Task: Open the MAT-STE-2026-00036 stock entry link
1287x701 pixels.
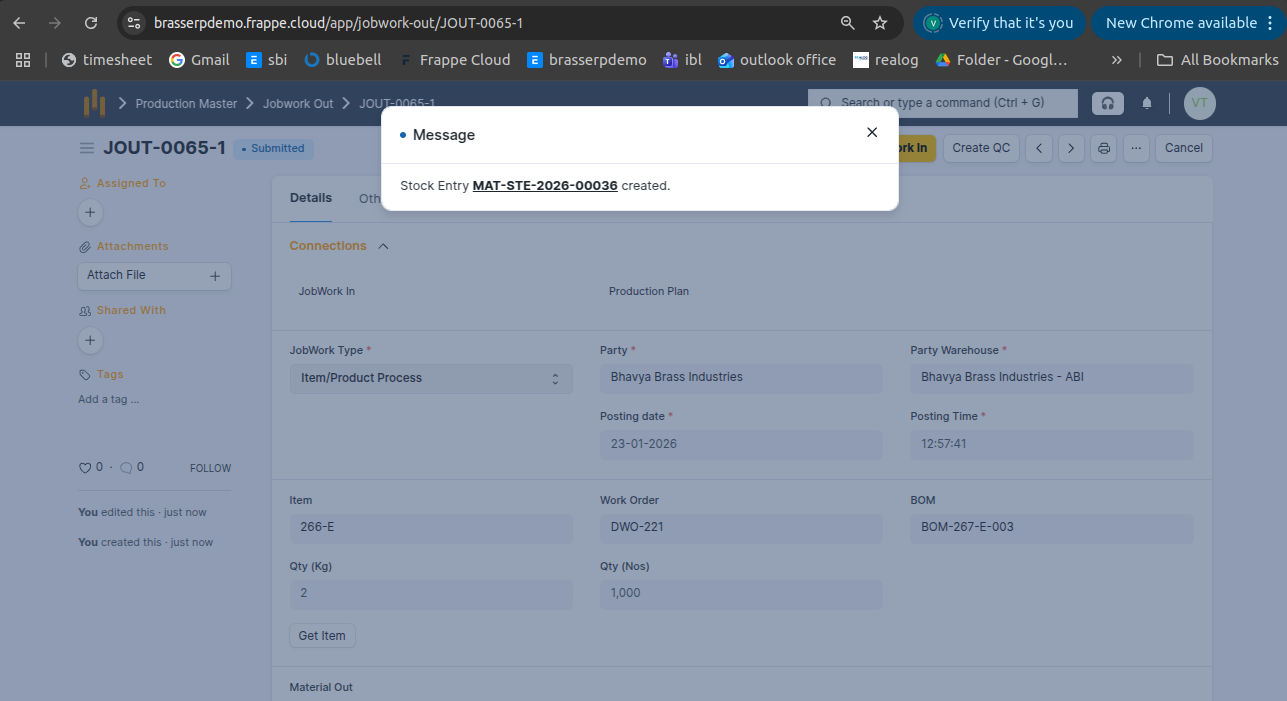Action: (x=545, y=186)
